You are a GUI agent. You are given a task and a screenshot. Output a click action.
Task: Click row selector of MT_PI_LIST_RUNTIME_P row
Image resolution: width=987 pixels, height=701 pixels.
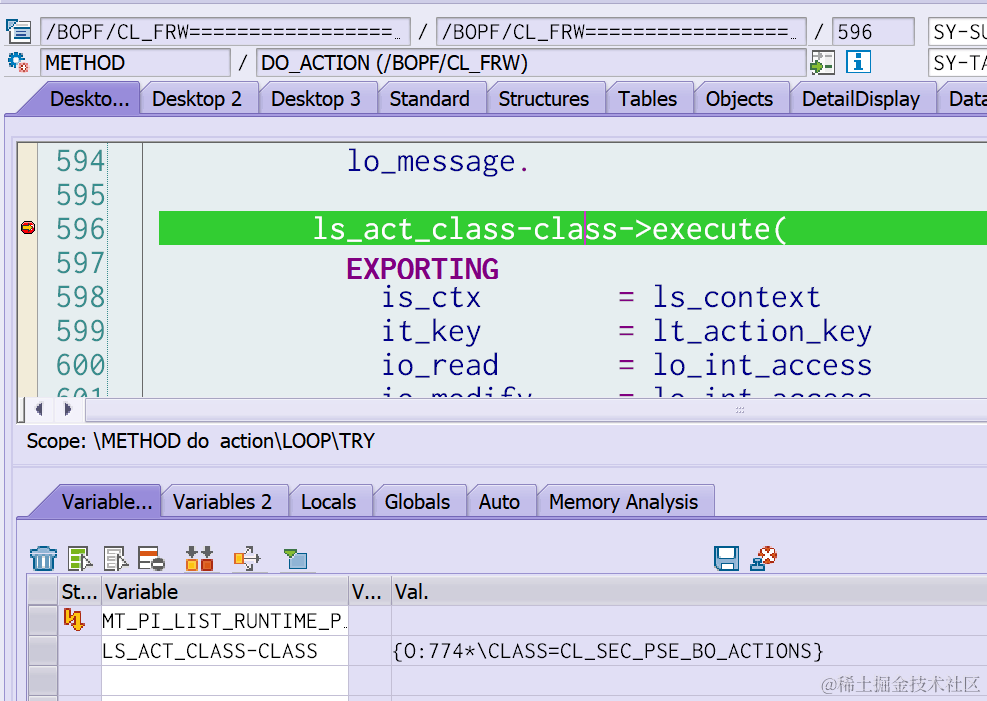(43, 621)
